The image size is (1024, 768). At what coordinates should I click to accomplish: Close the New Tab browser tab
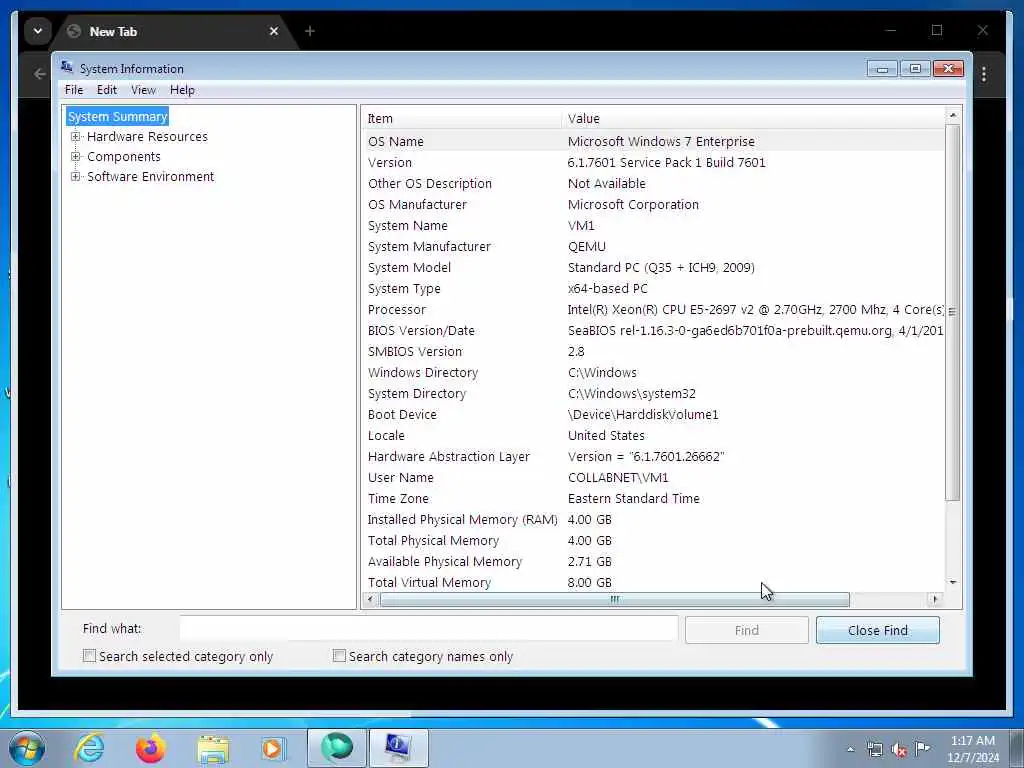click(274, 31)
